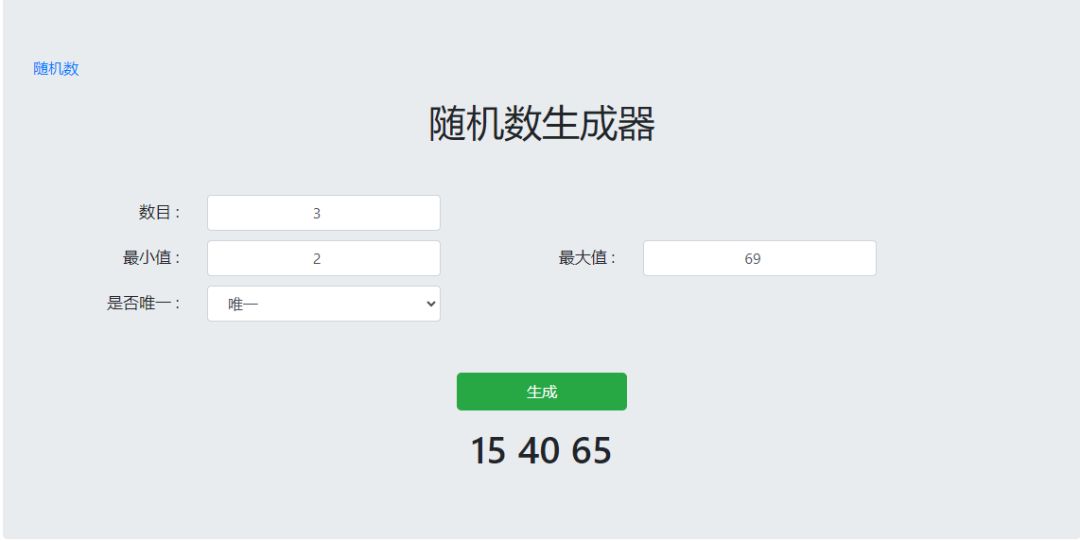Click the 随机数 breadcrumb link

pos(56,69)
